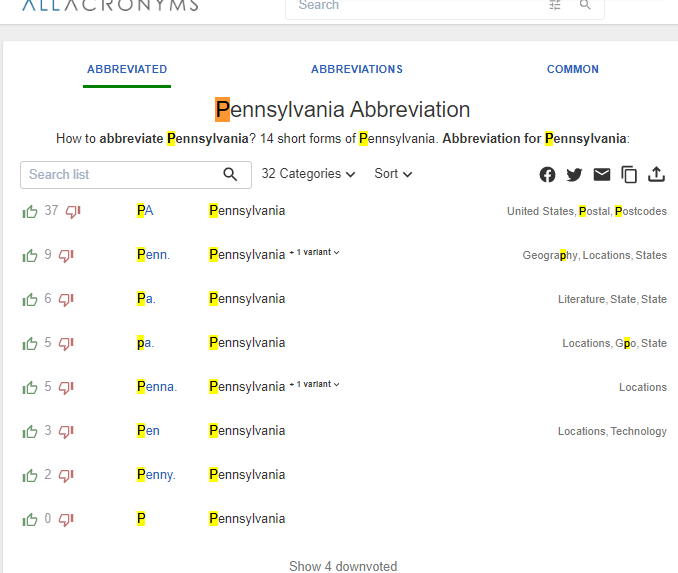Share the list by email
This screenshot has height=573, width=678.
point(602,175)
